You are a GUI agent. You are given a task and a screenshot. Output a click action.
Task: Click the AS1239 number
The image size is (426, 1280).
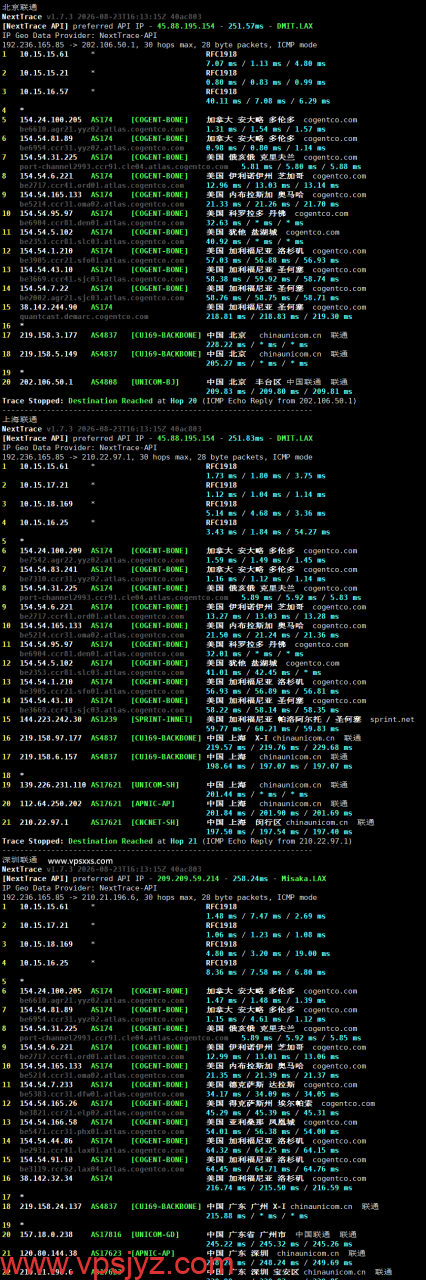(x=103, y=718)
